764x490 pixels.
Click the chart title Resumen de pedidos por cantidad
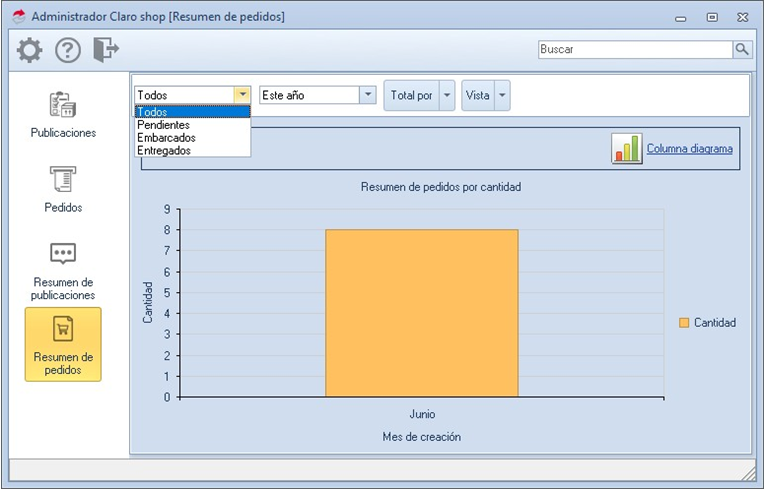point(441,187)
